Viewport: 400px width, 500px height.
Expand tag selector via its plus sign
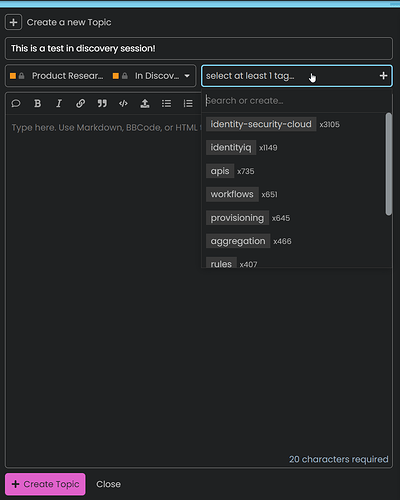(383, 76)
